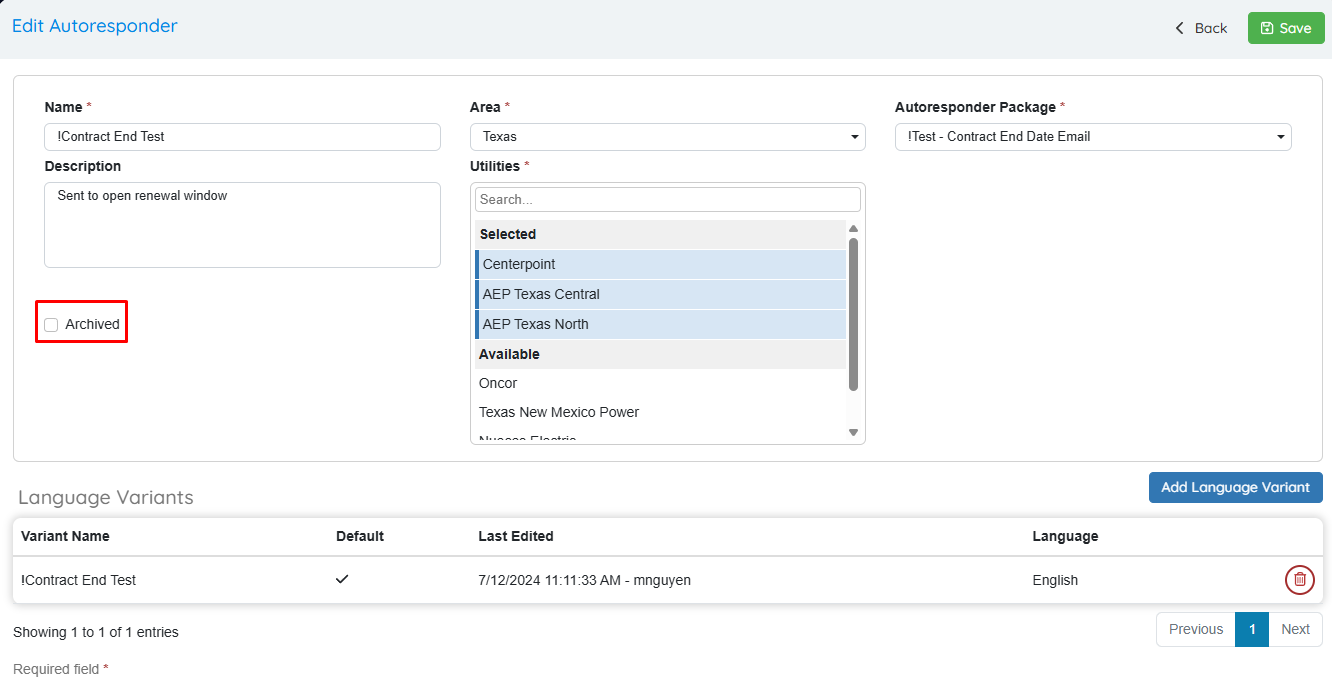Screen dimensions: 1332x696
Task: Go to Previous page of entries
Action: coord(1195,630)
